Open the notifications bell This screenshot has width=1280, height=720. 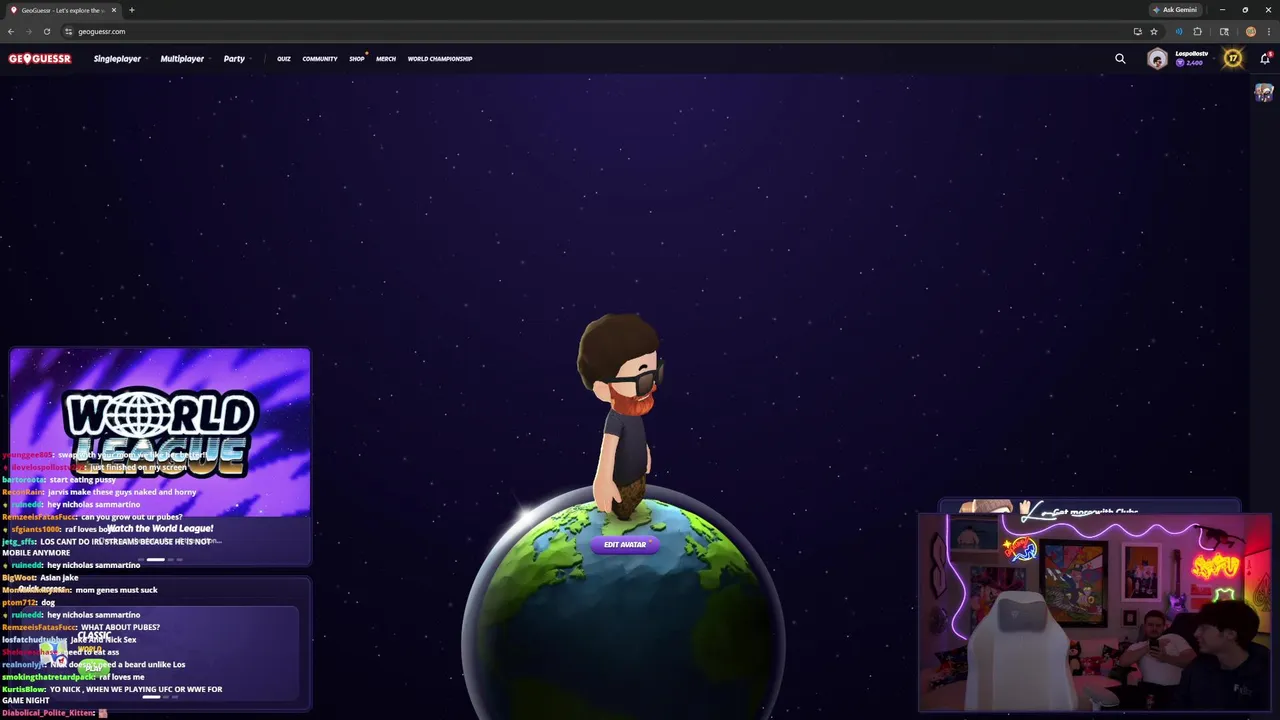tap(1265, 59)
